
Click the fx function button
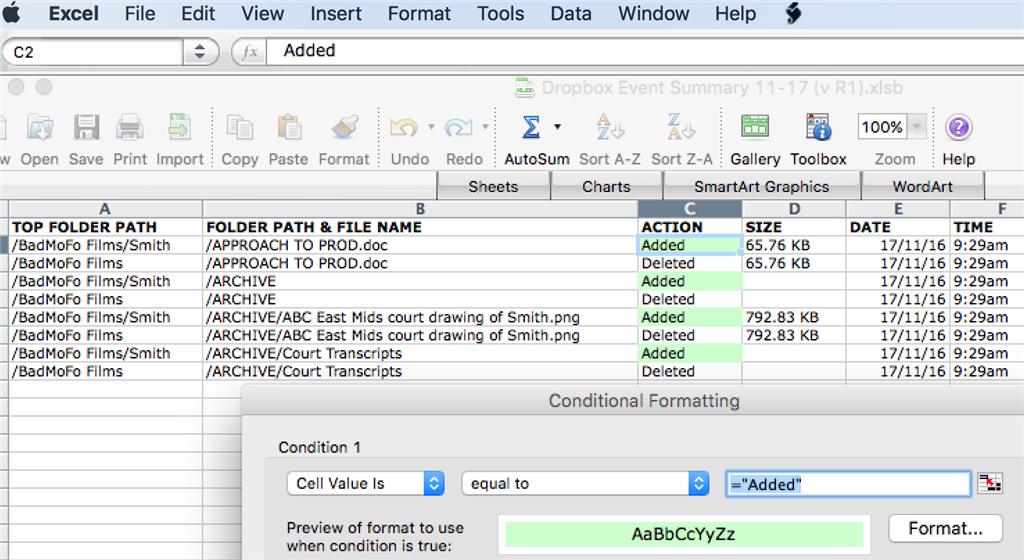249,52
